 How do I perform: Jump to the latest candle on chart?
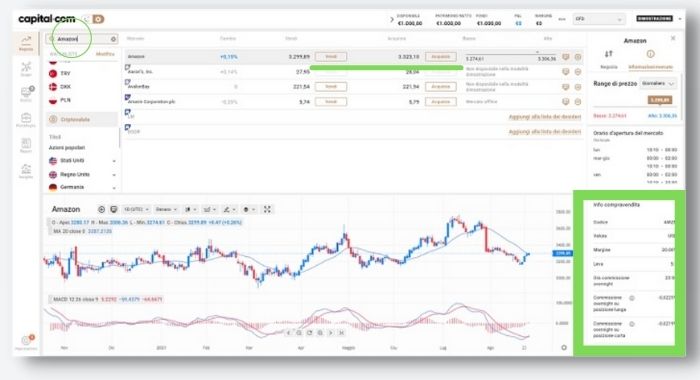(342, 333)
